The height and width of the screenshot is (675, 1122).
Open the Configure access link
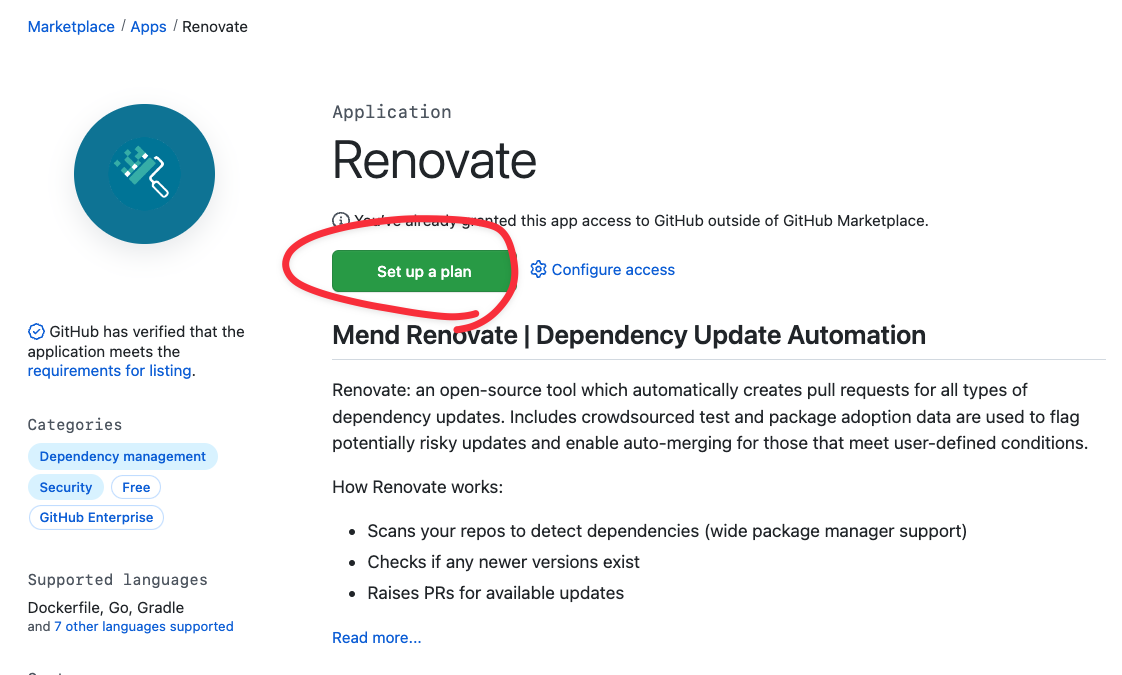pos(613,270)
